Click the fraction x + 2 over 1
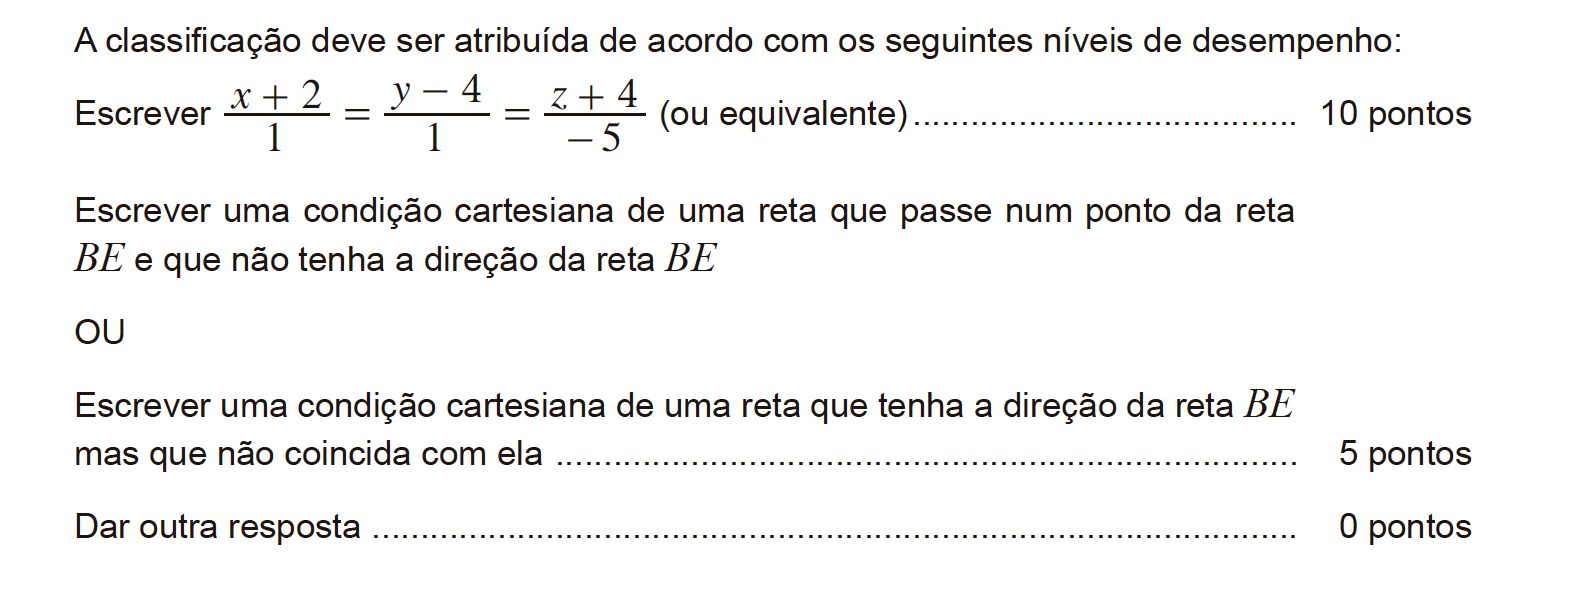The image size is (1584, 594). point(276,116)
